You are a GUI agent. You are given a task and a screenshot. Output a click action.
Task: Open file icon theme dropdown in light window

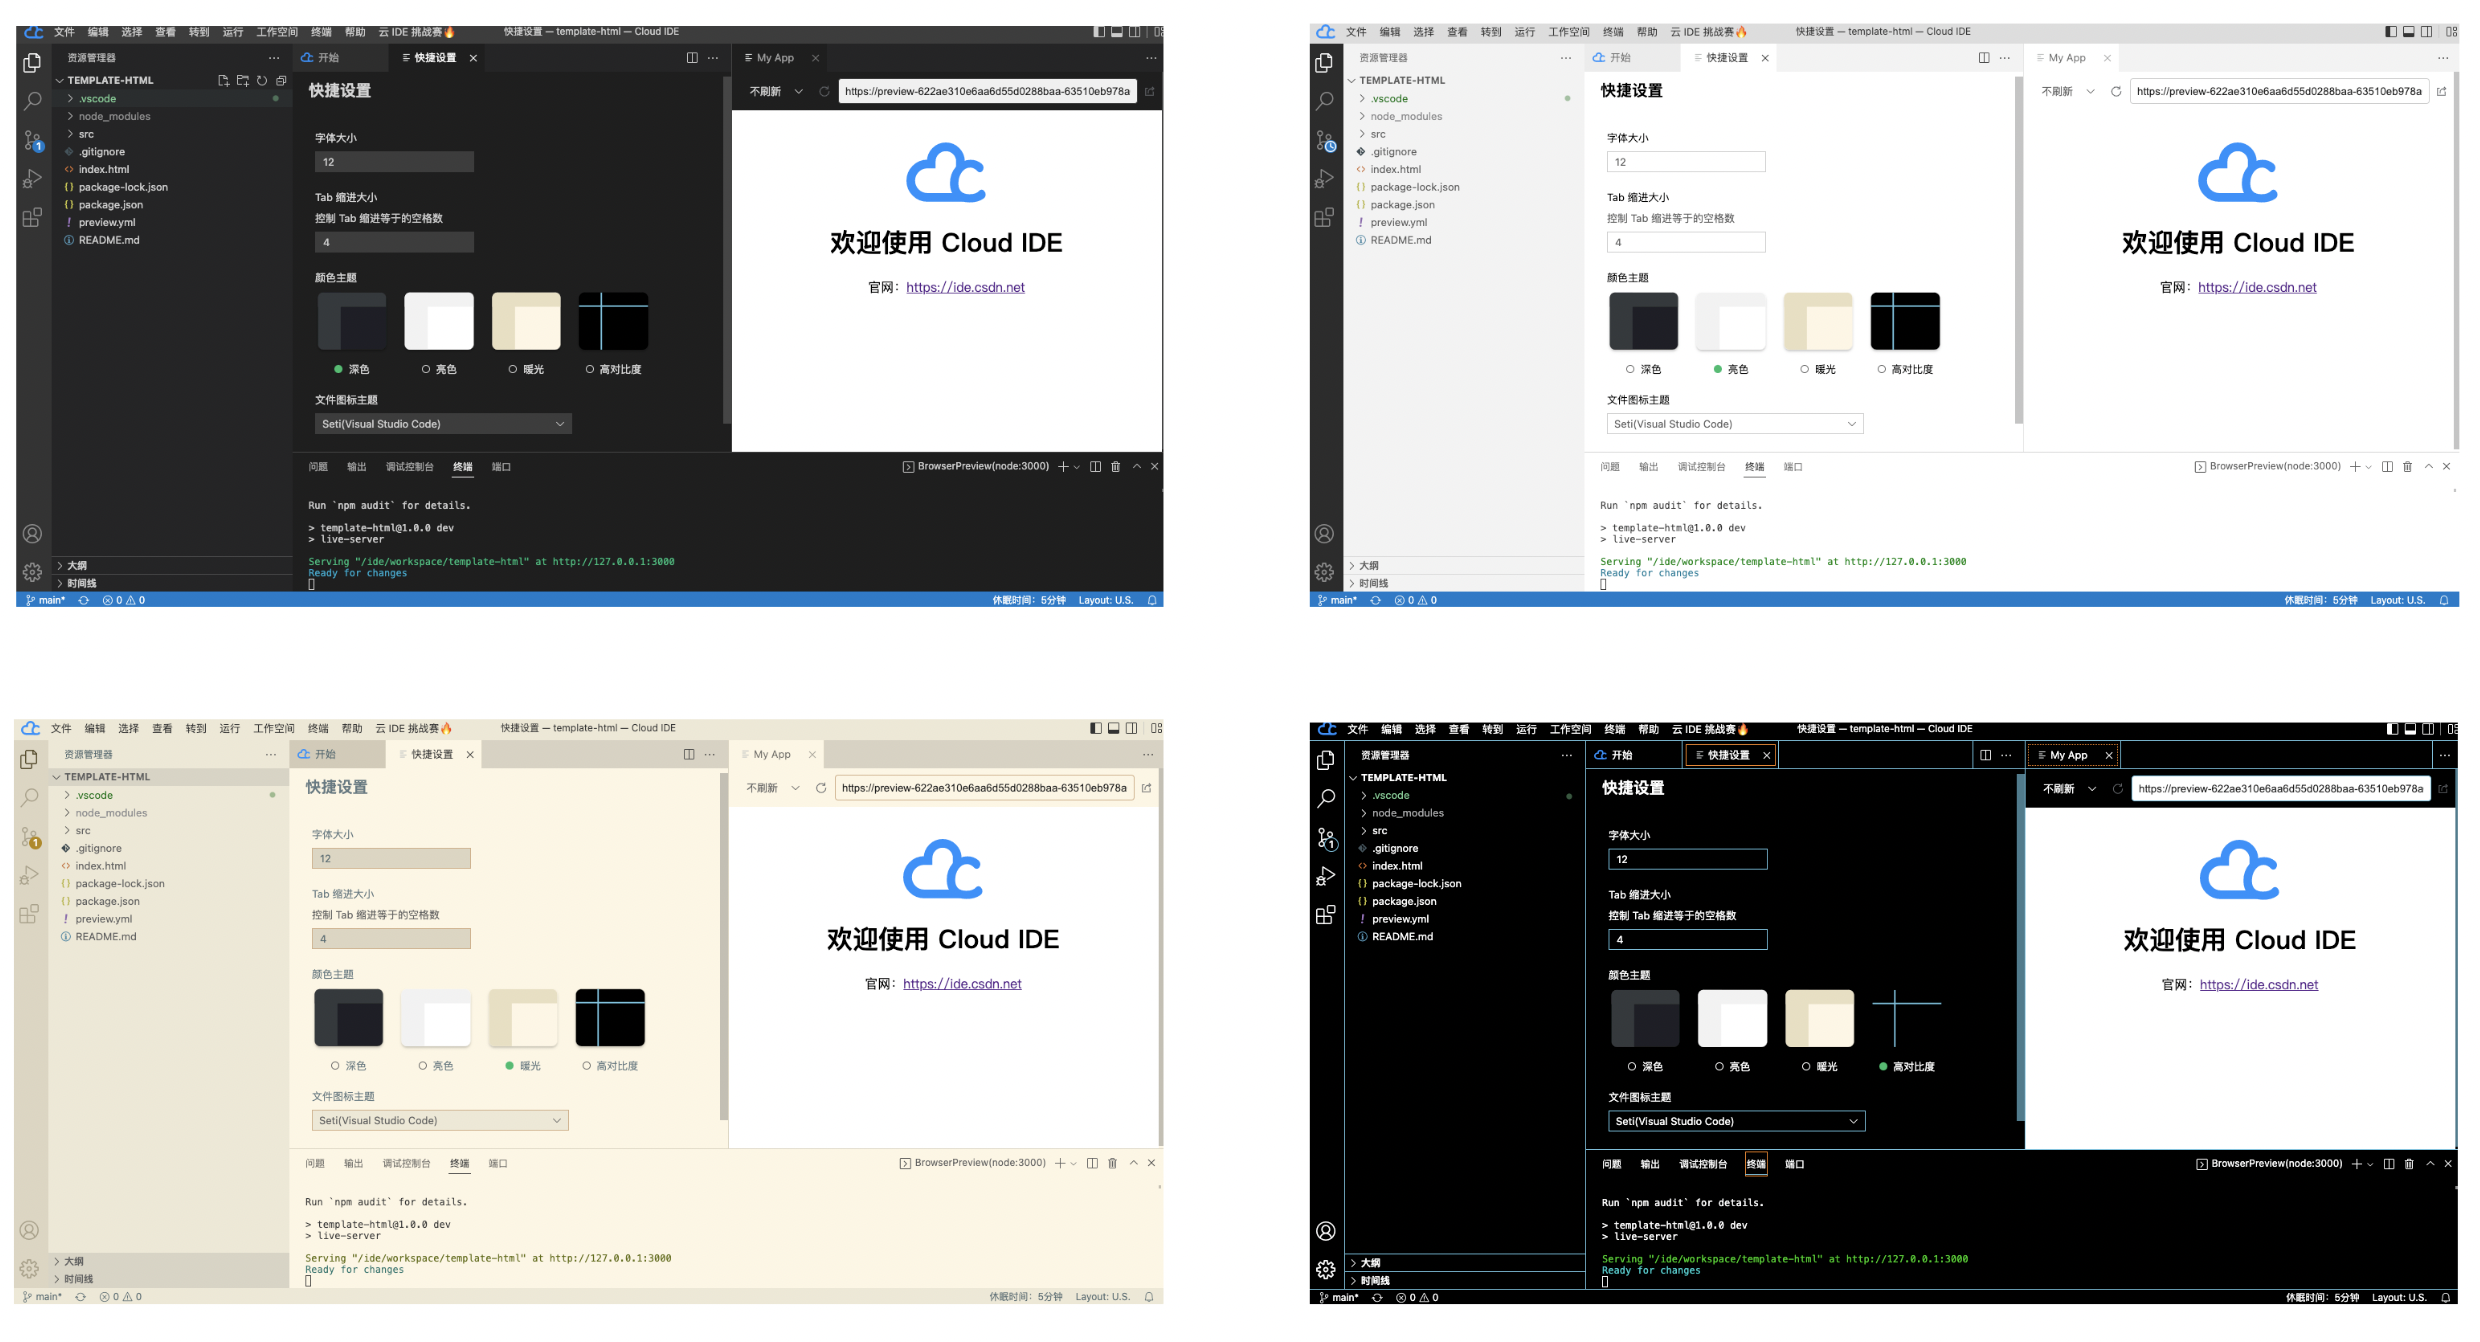click(1735, 424)
